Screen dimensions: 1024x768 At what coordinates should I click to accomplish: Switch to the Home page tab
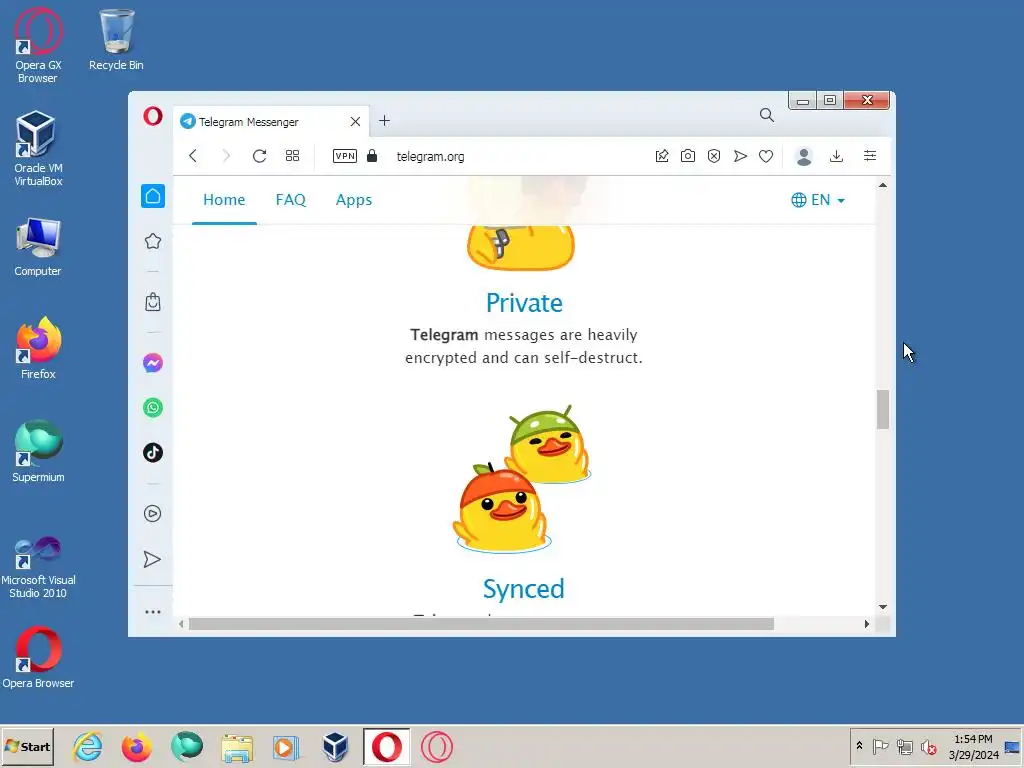224,200
